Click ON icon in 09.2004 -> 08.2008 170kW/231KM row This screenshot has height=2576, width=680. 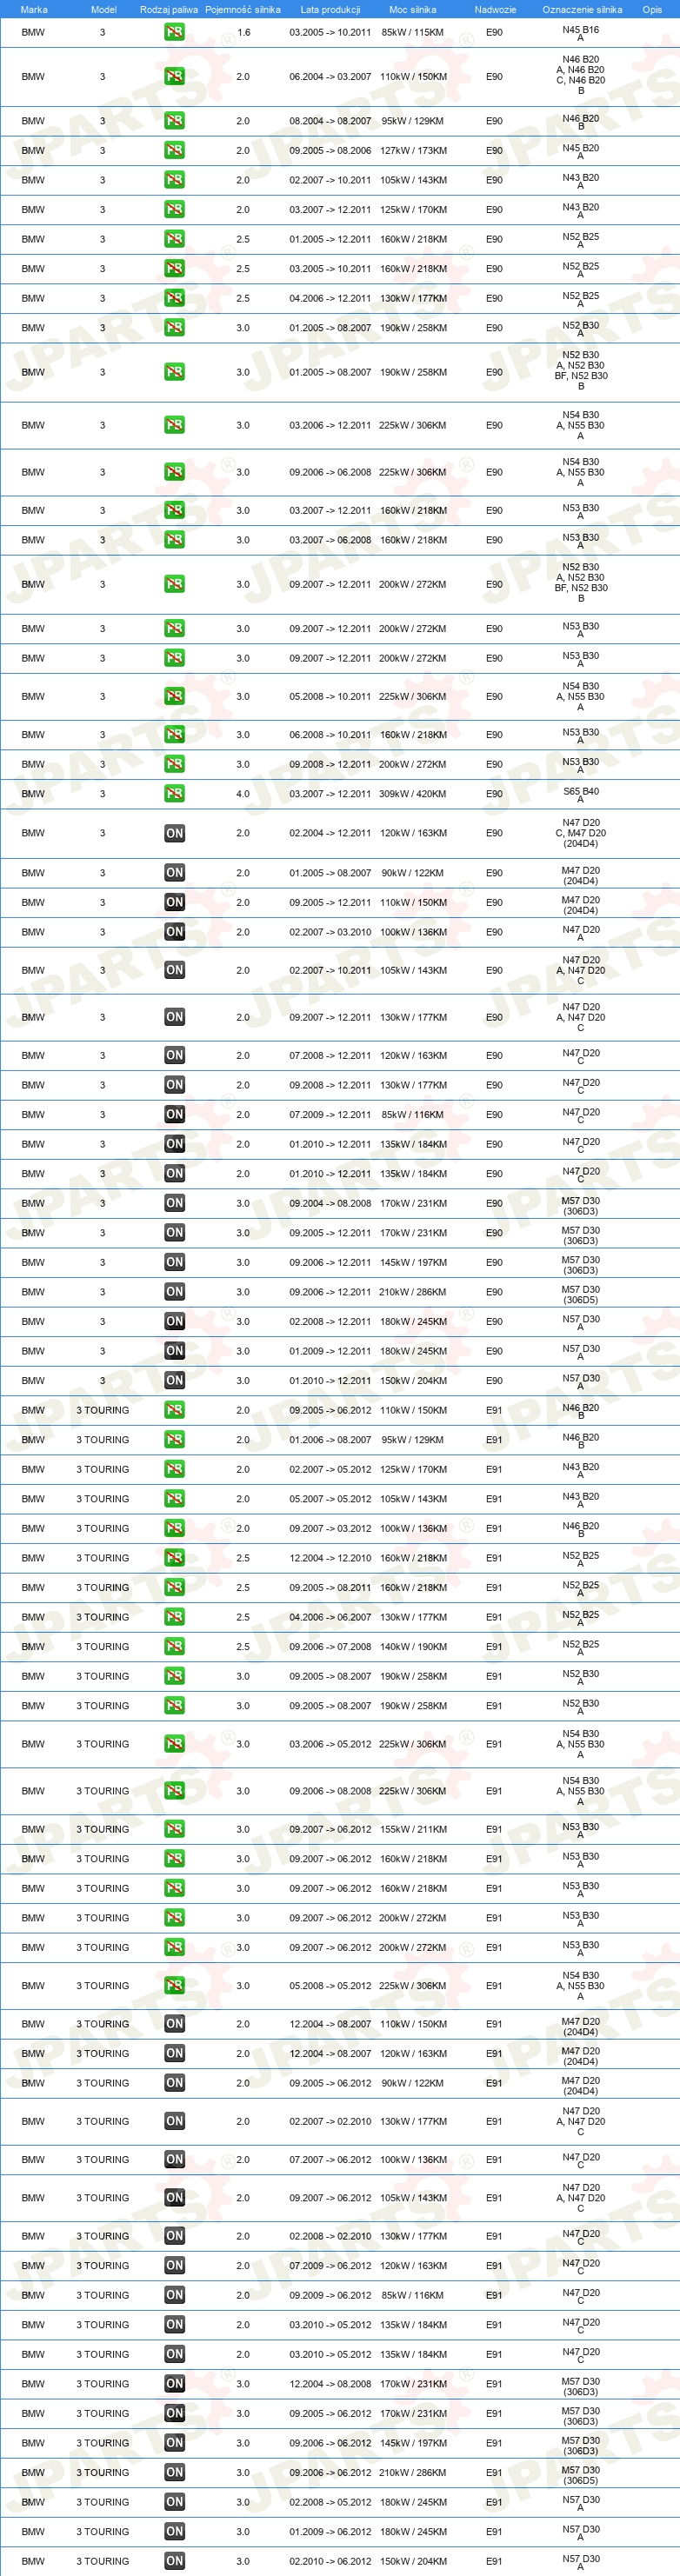pyautogui.click(x=174, y=1203)
